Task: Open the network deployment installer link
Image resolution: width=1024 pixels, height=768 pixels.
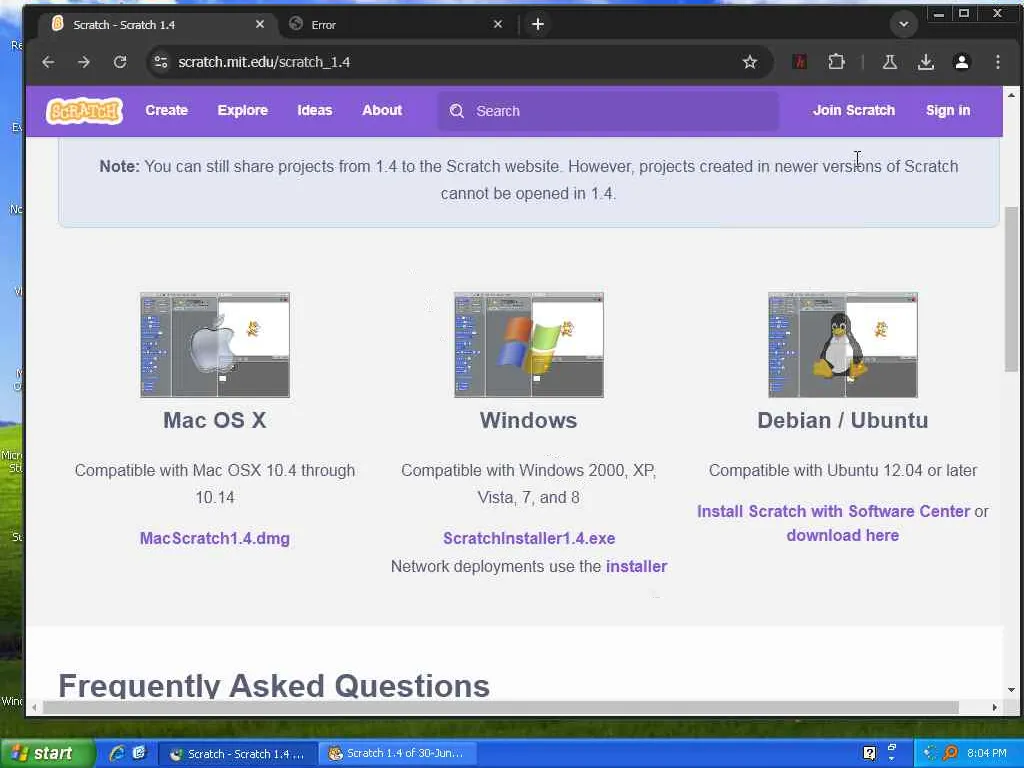Action: (636, 566)
